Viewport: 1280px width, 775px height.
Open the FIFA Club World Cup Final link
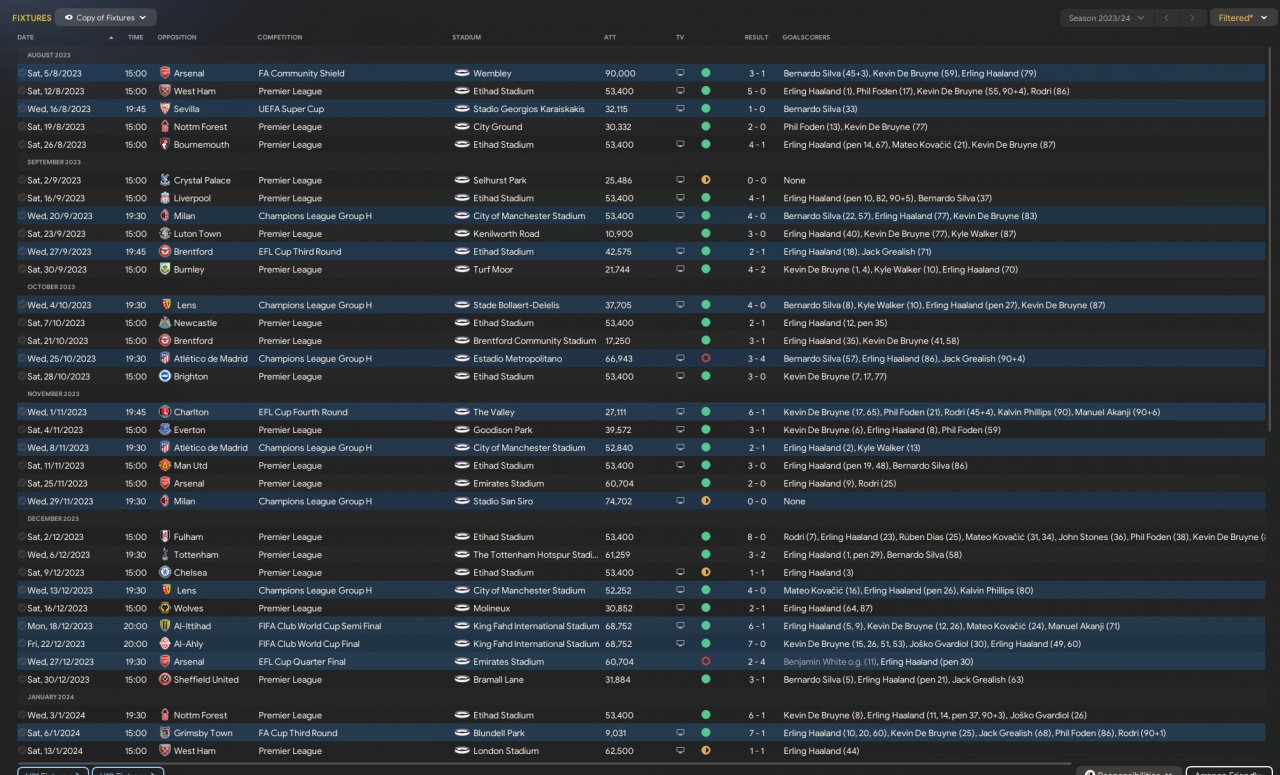309,644
